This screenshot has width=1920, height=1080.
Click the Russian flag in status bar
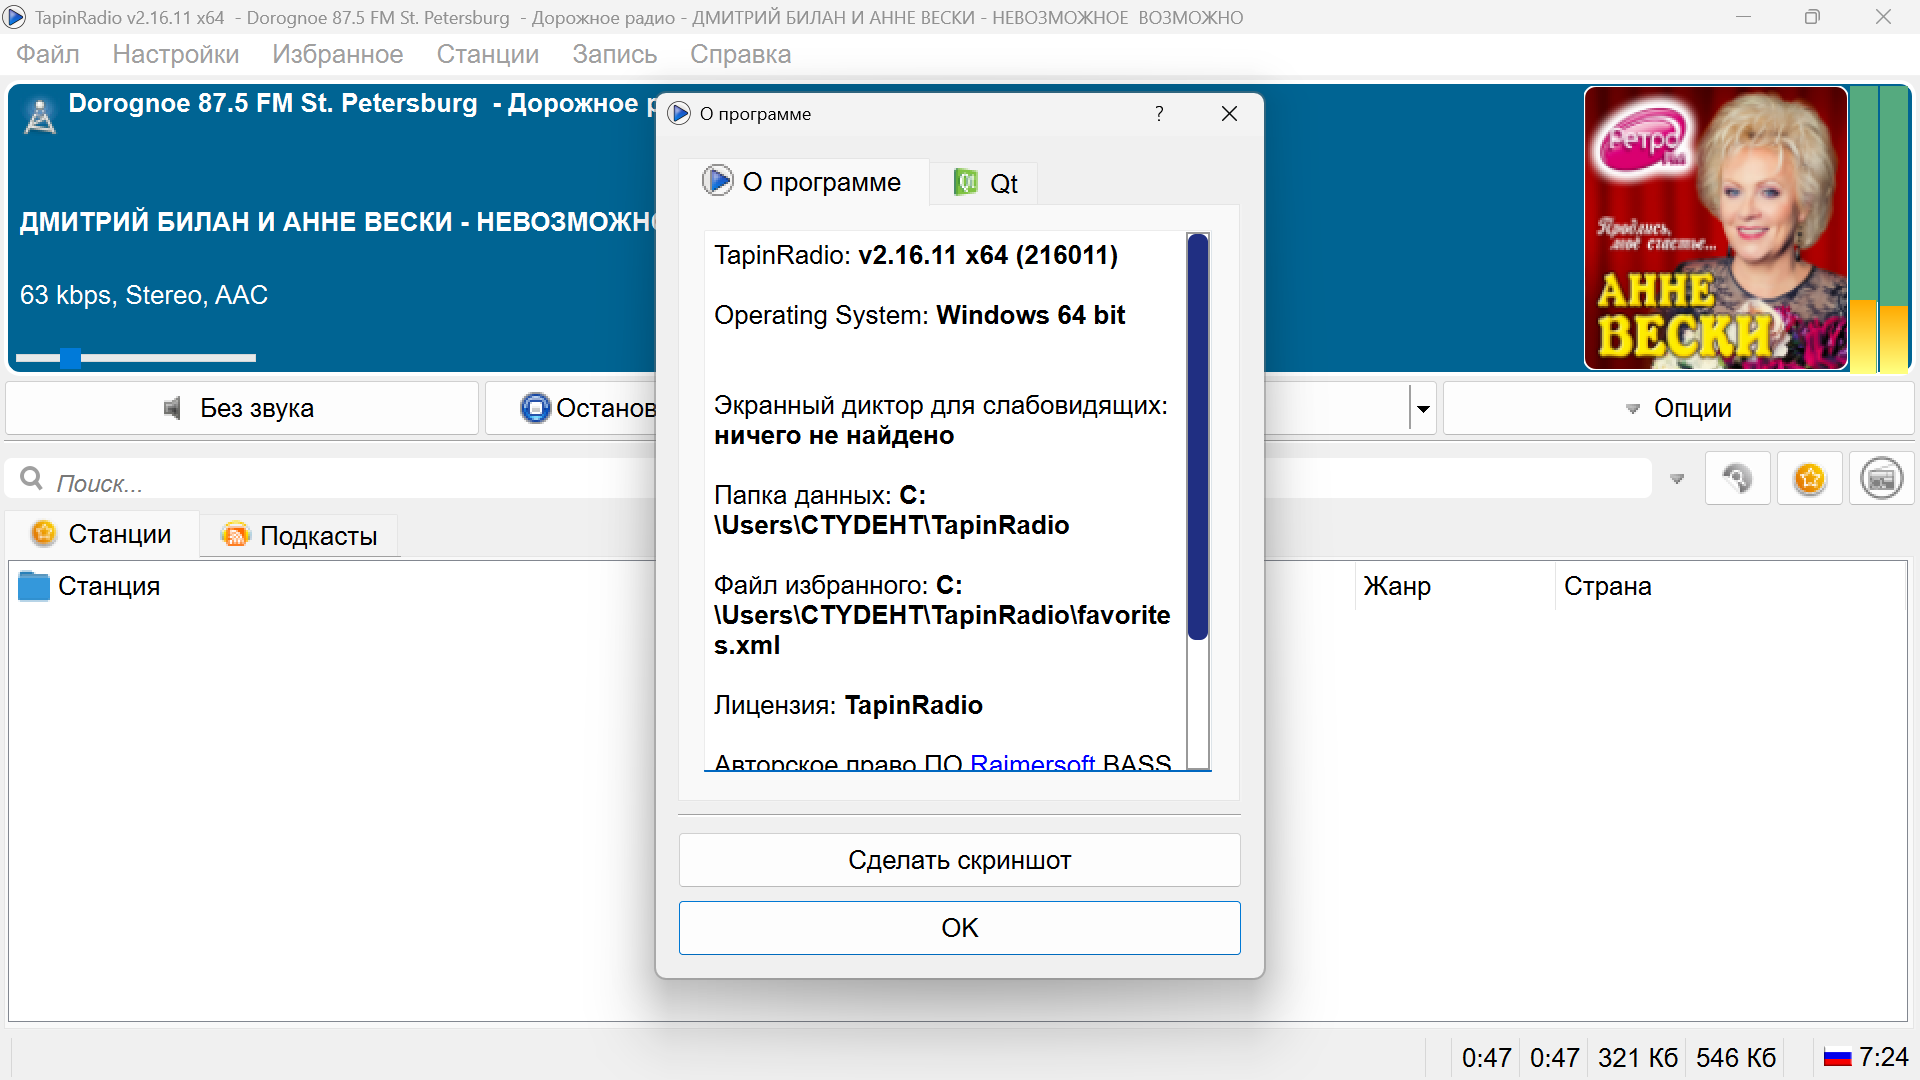(x=1837, y=1057)
